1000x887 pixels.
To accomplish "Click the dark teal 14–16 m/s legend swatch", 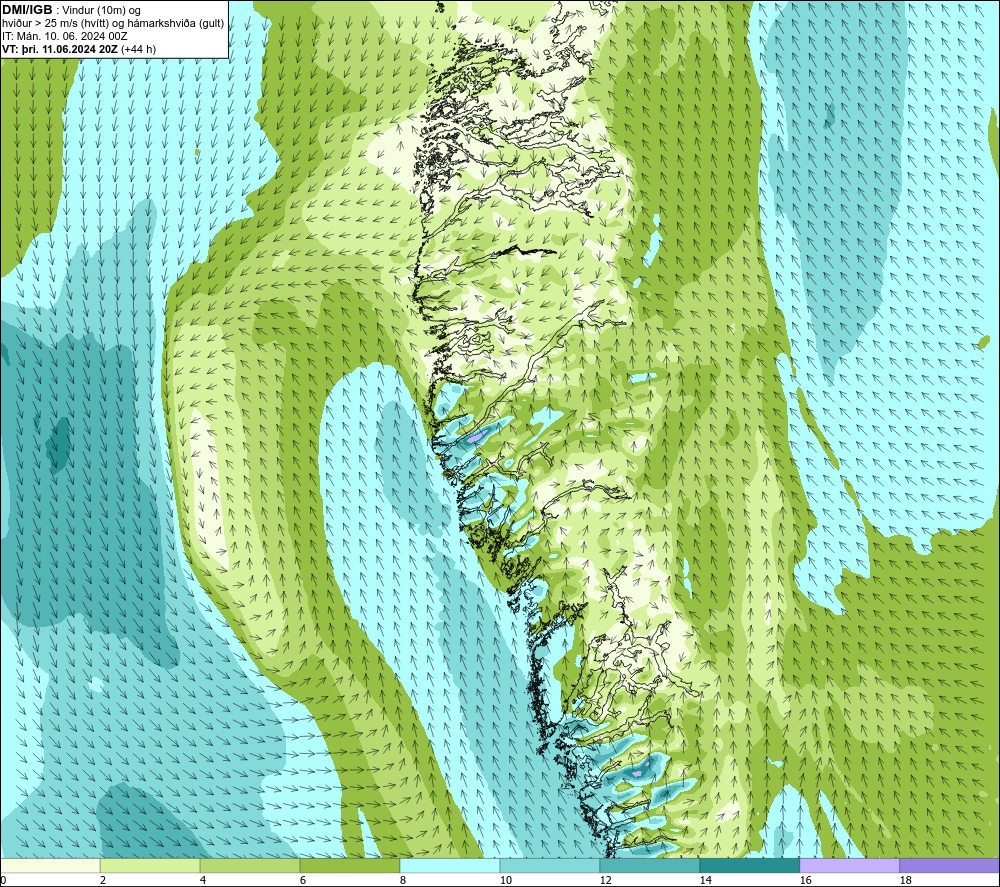I will (749, 866).
